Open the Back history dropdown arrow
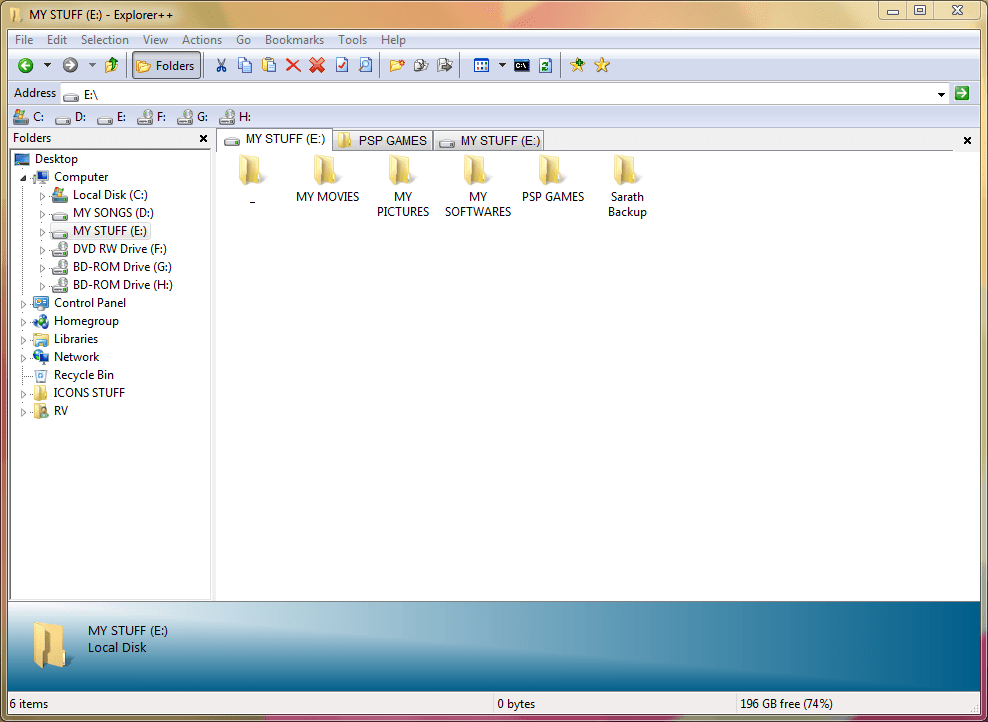Viewport: 988px width, 722px height. point(47,65)
